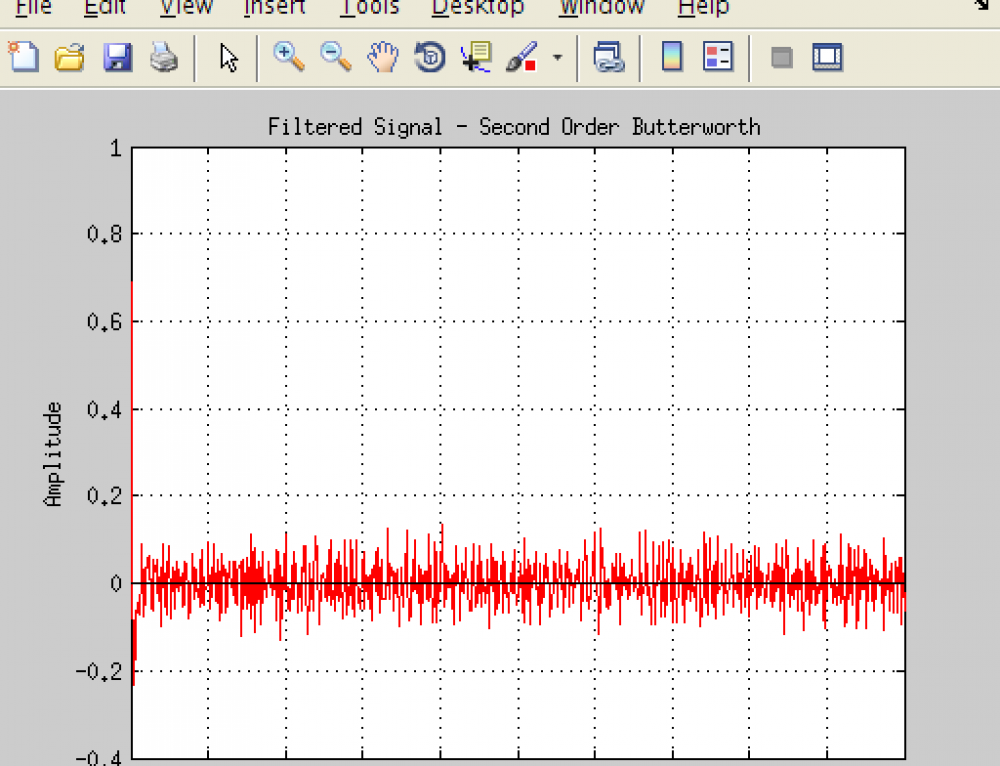The width and height of the screenshot is (1000, 766).
Task: Select the Brush/Select Data tool
Action: point(522,57)
